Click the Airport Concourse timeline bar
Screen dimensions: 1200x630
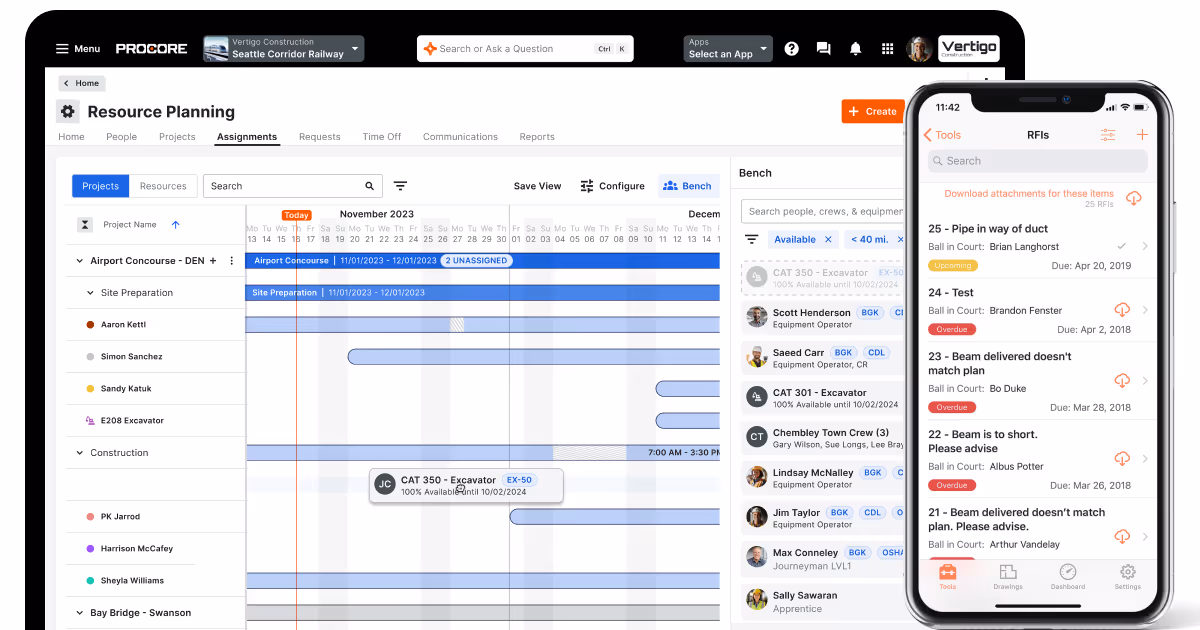point(483,261)
